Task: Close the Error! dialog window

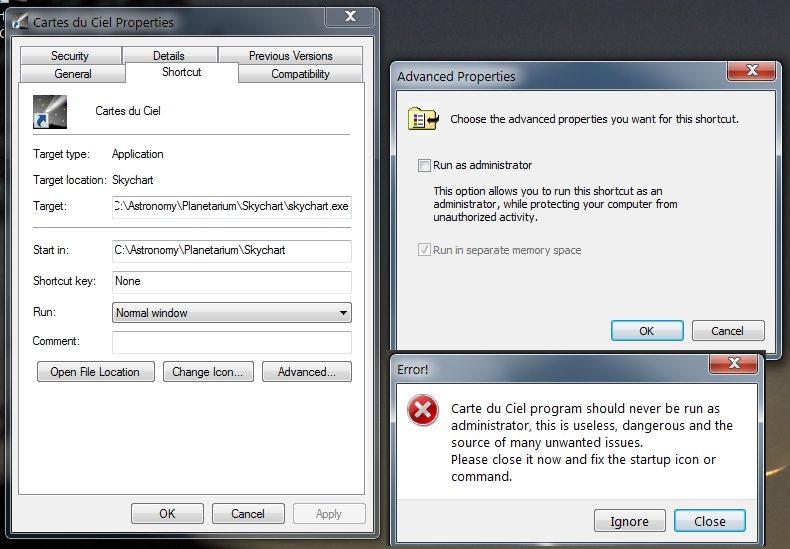Action: (x=734, y=363)
